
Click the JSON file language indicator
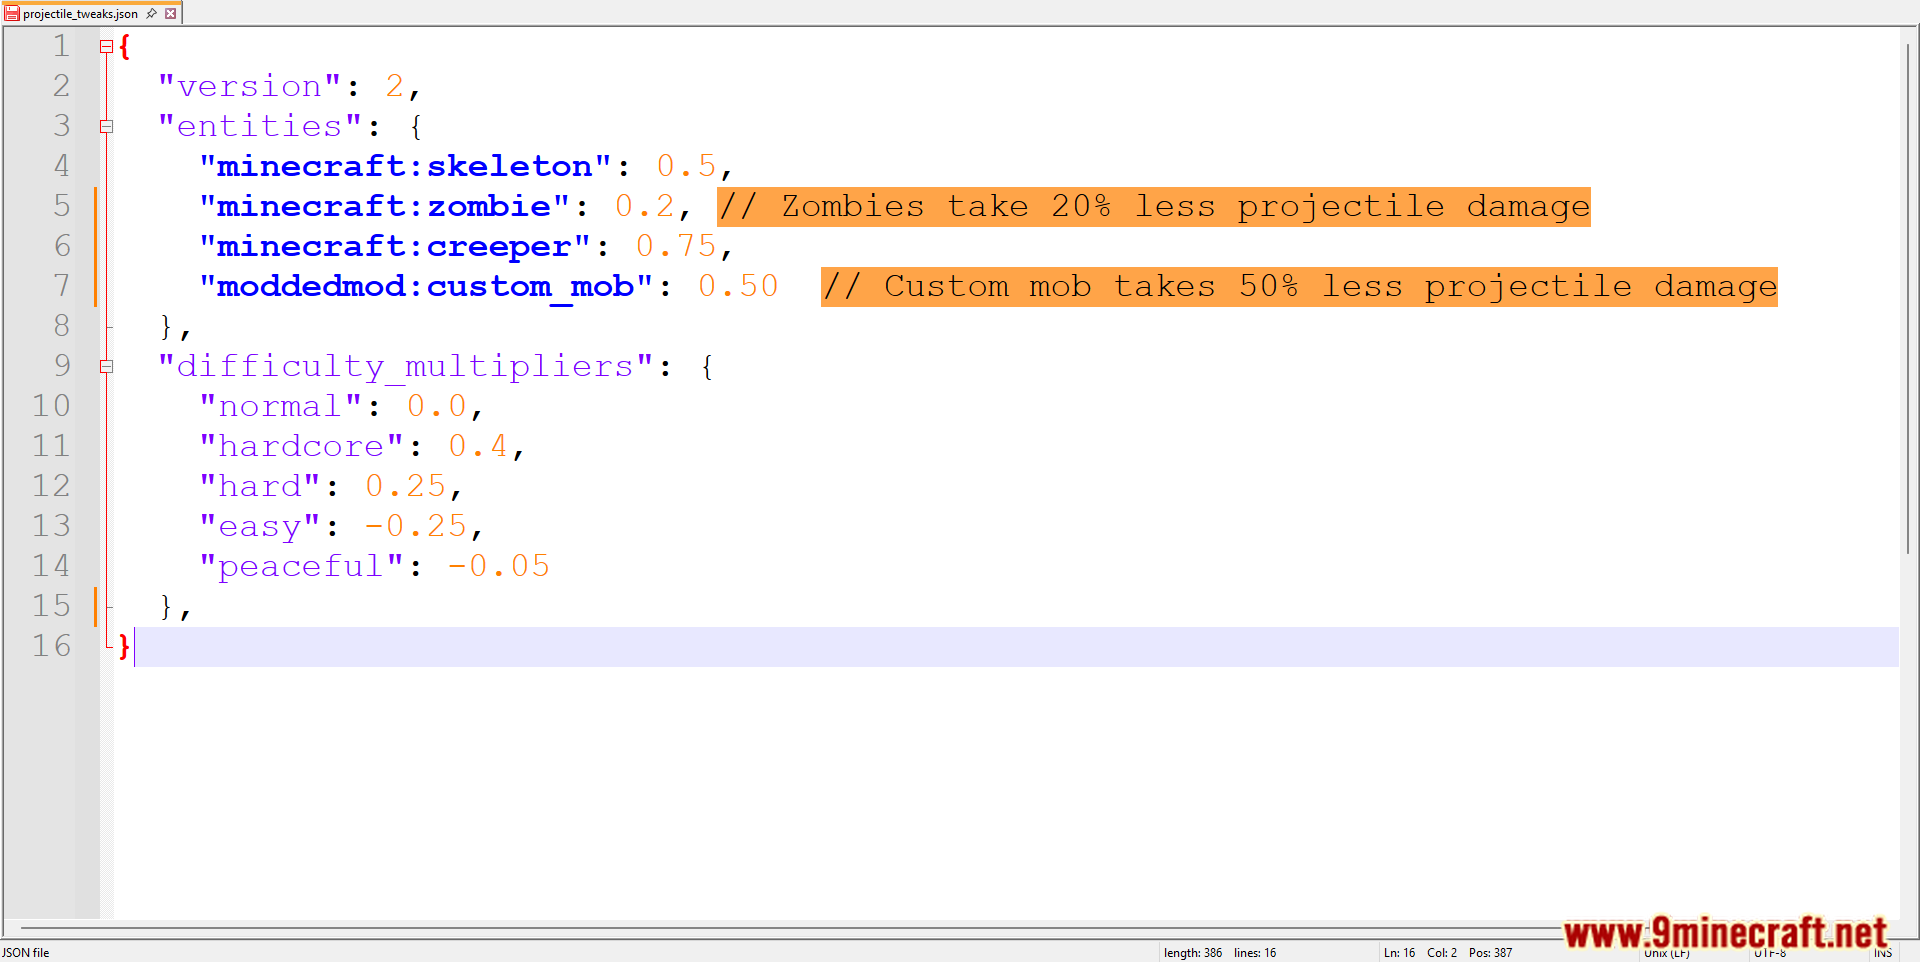coord(26,953)
